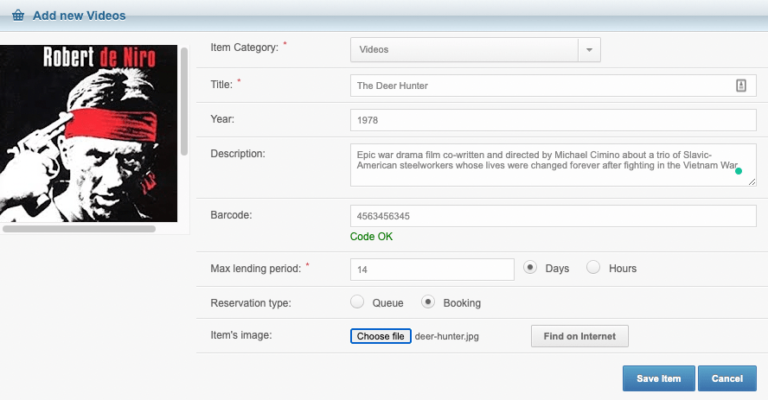Save the item with Save Item button
The image size is (768, 400).
[658, 379]
